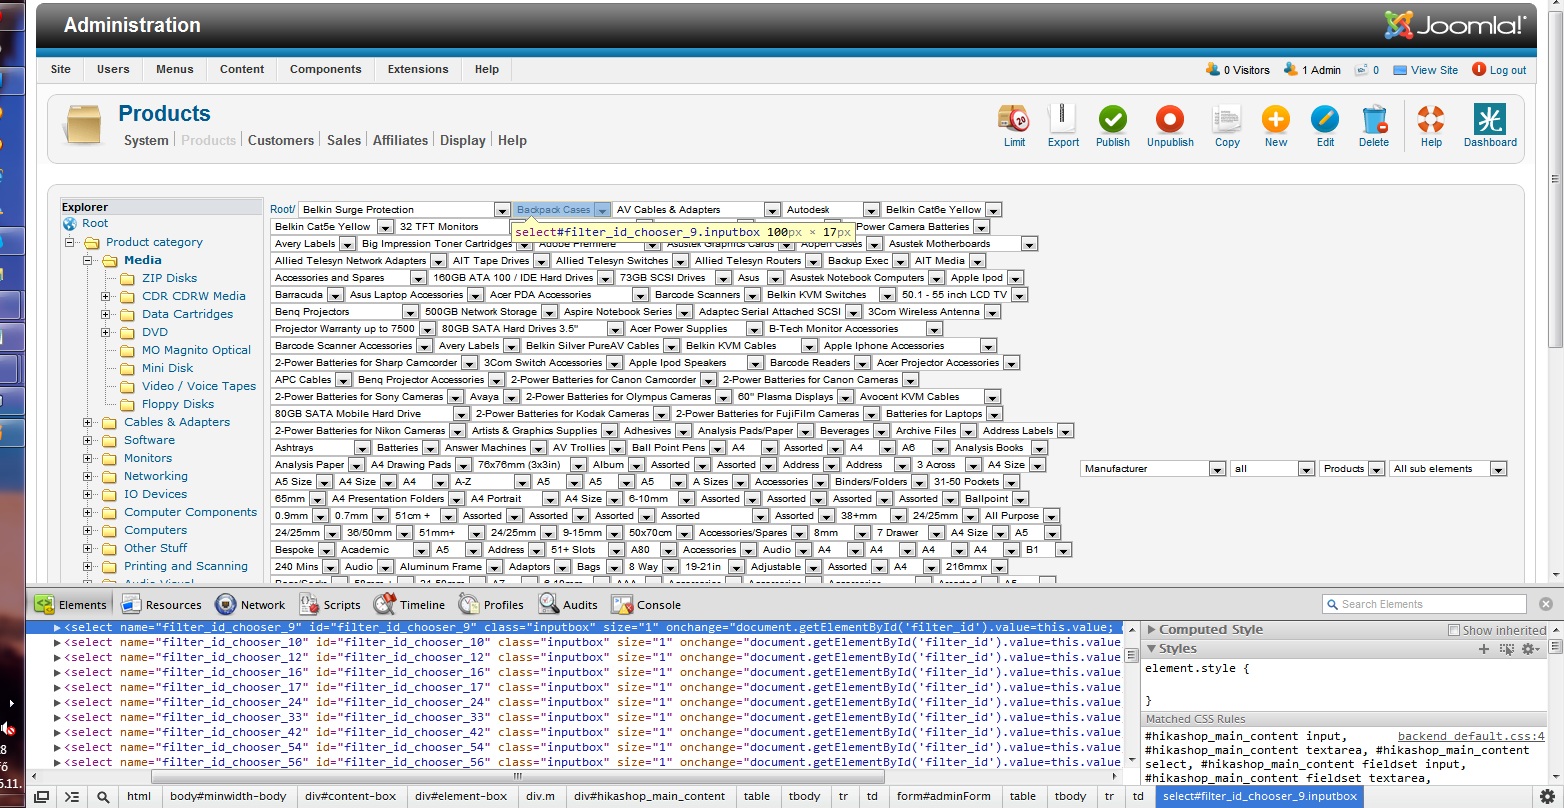This screenshot has height=808, width=1564.
Task: Click the div#hikashop_main_content breadcrumb
Action: coord(650,797)
